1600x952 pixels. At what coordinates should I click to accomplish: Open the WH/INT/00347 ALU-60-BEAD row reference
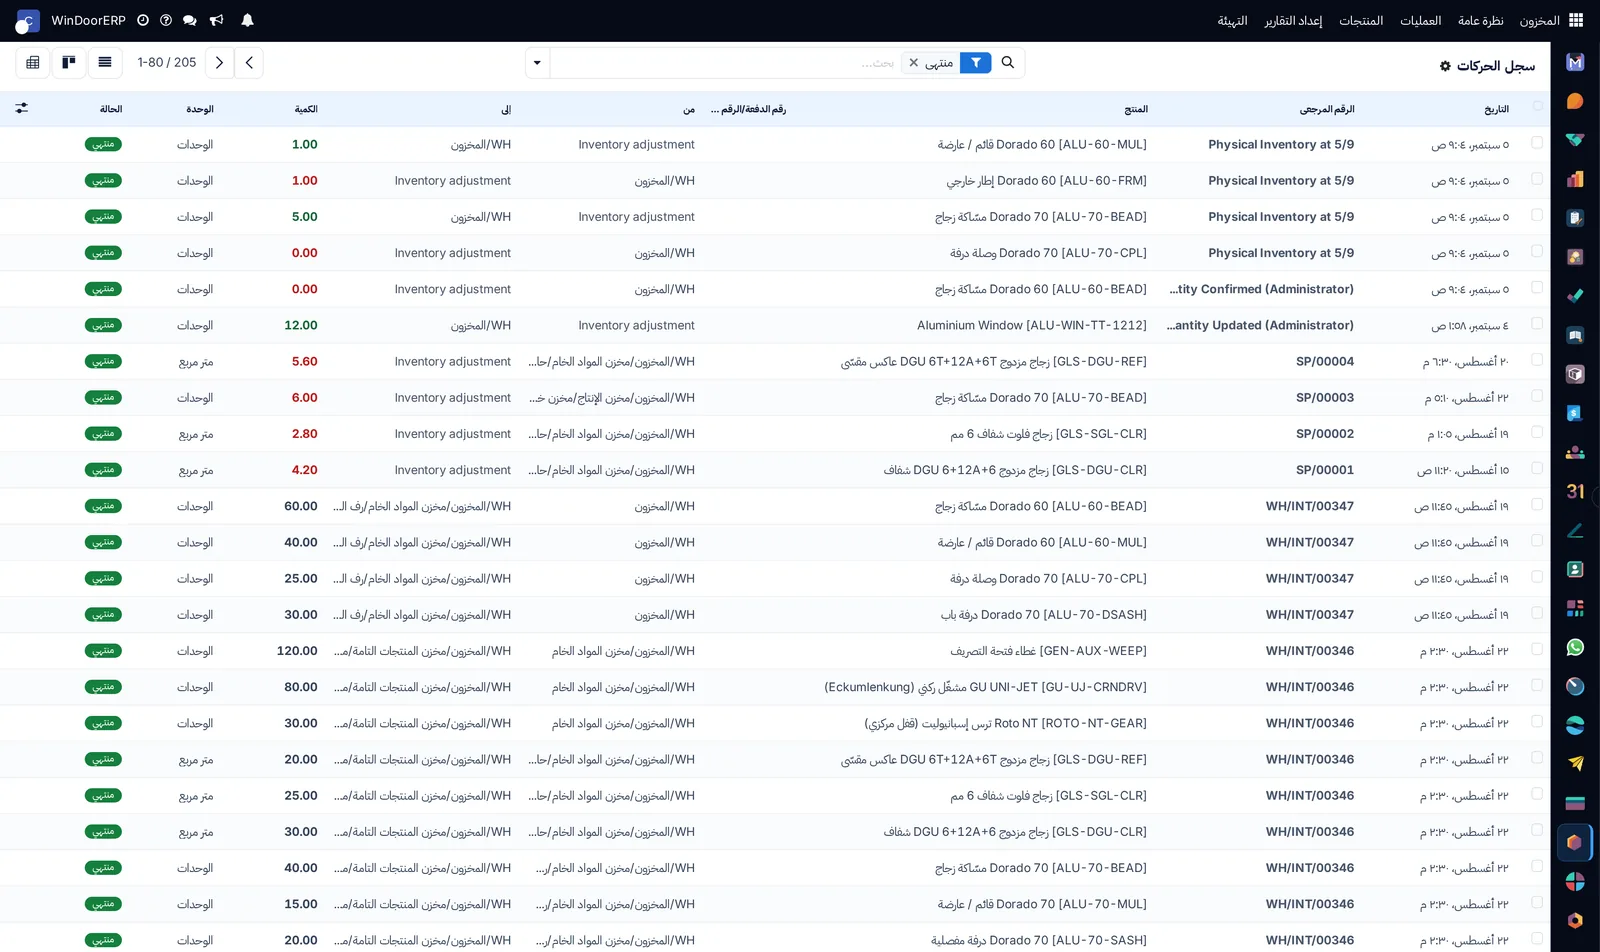pos(1309,506)
